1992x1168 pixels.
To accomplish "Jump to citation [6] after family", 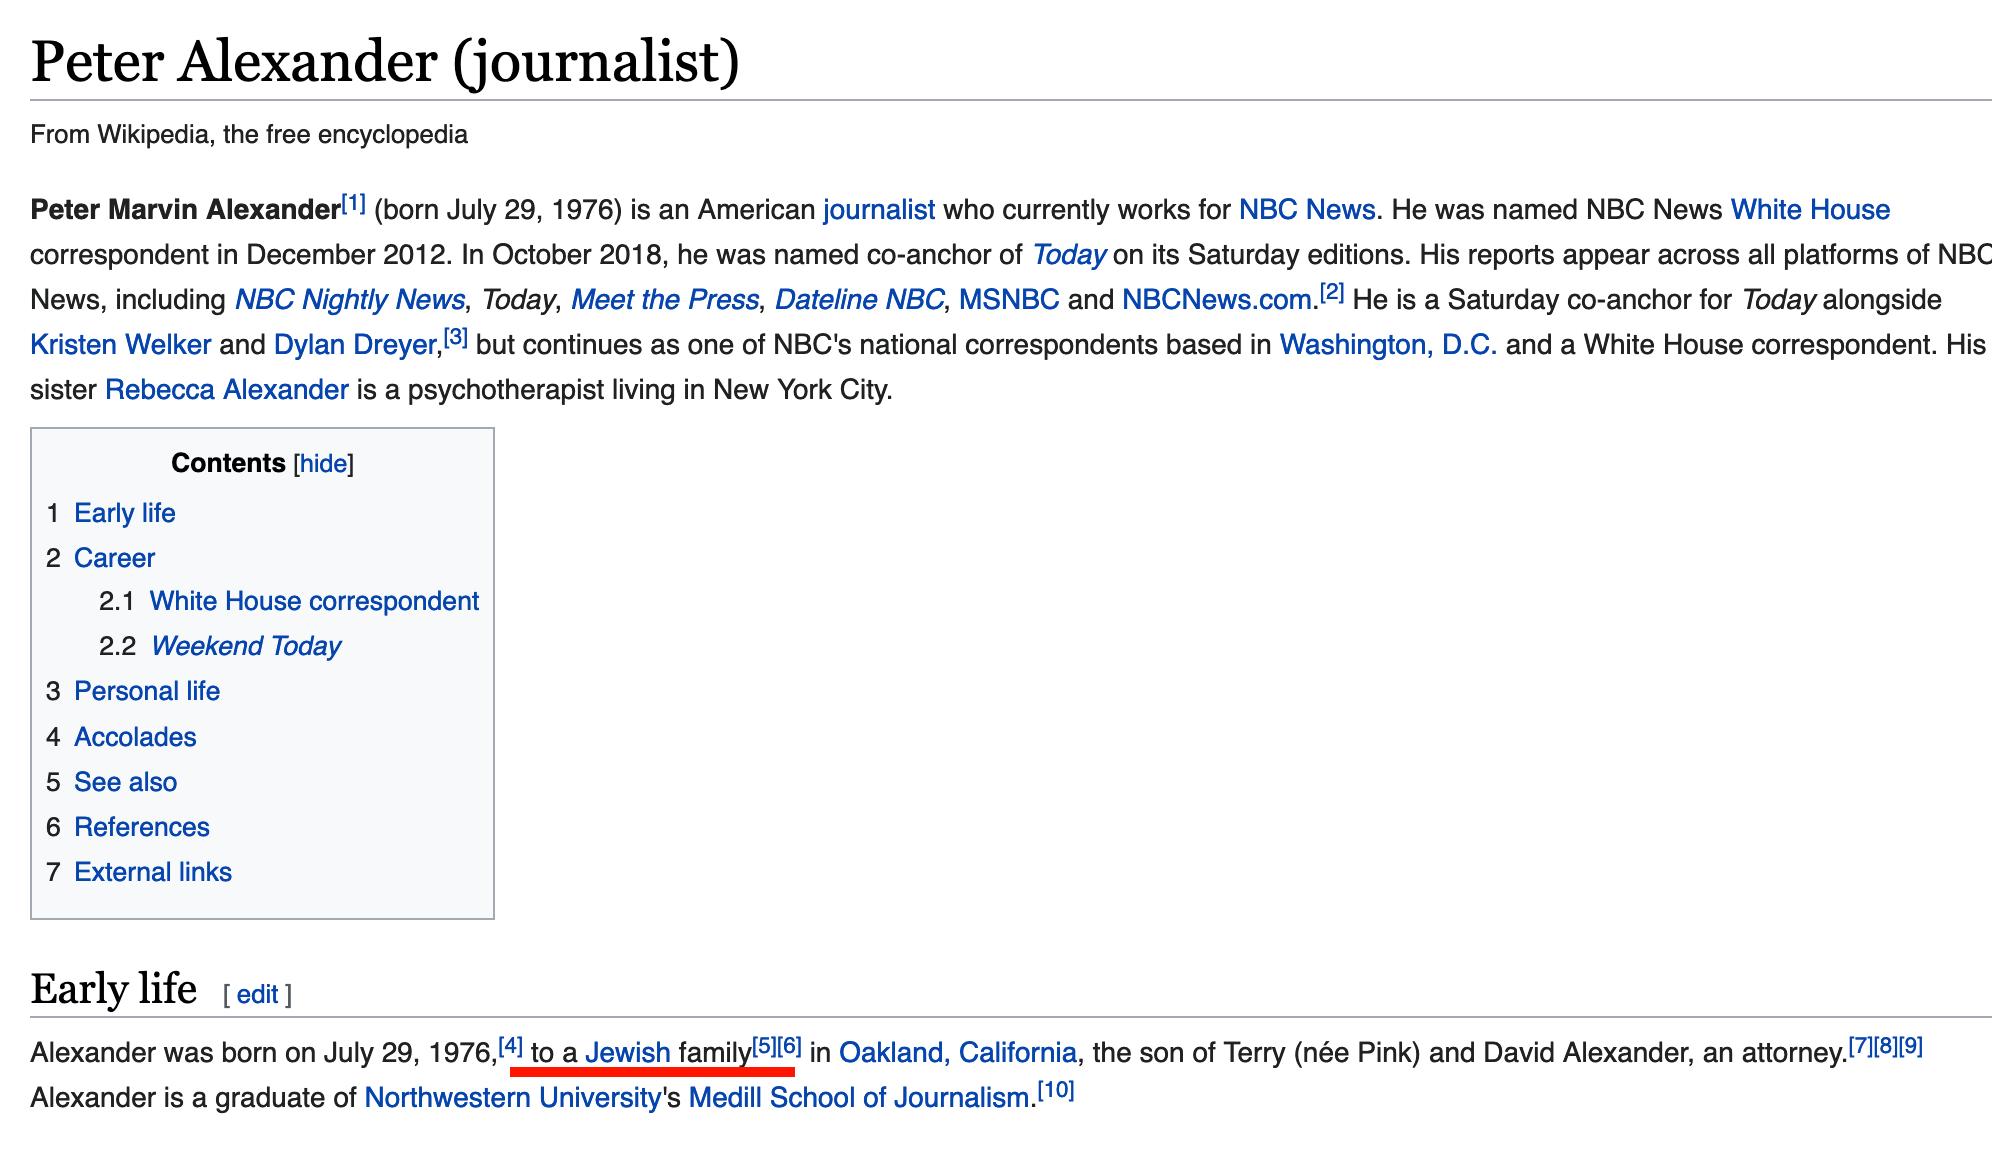I will pyautogui.click(x=789, y=1046).
